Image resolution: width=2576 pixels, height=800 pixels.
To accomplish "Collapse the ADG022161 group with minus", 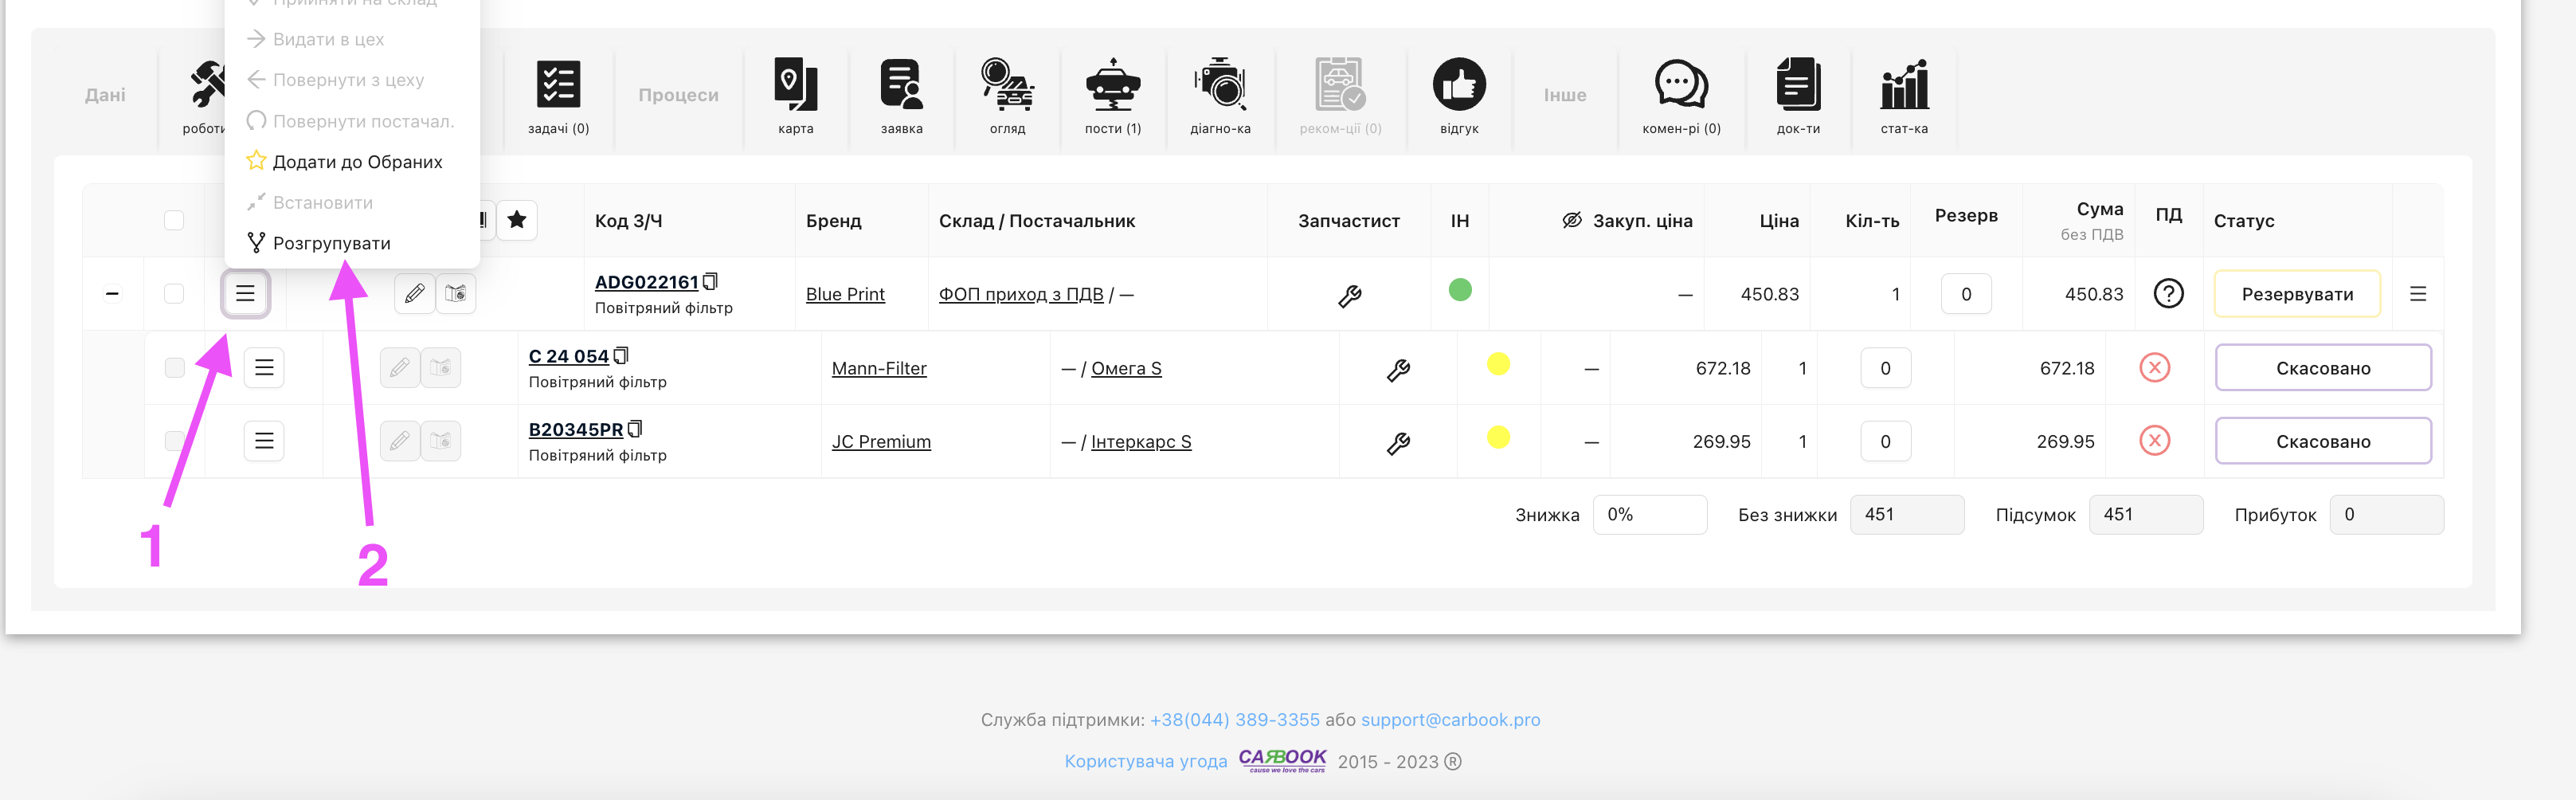I will [112, 294].
